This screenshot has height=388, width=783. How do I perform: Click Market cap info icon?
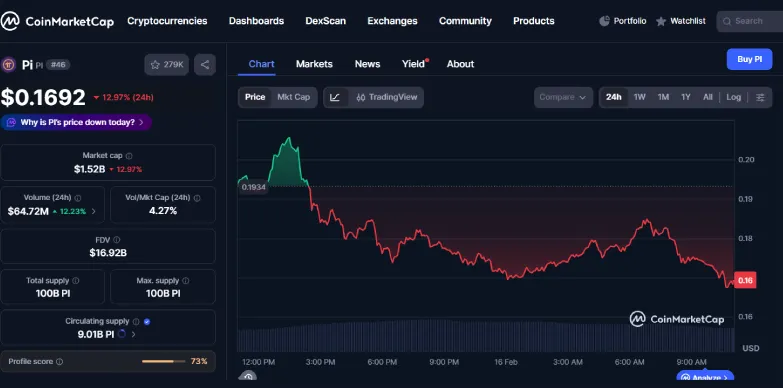pos(129,156)
